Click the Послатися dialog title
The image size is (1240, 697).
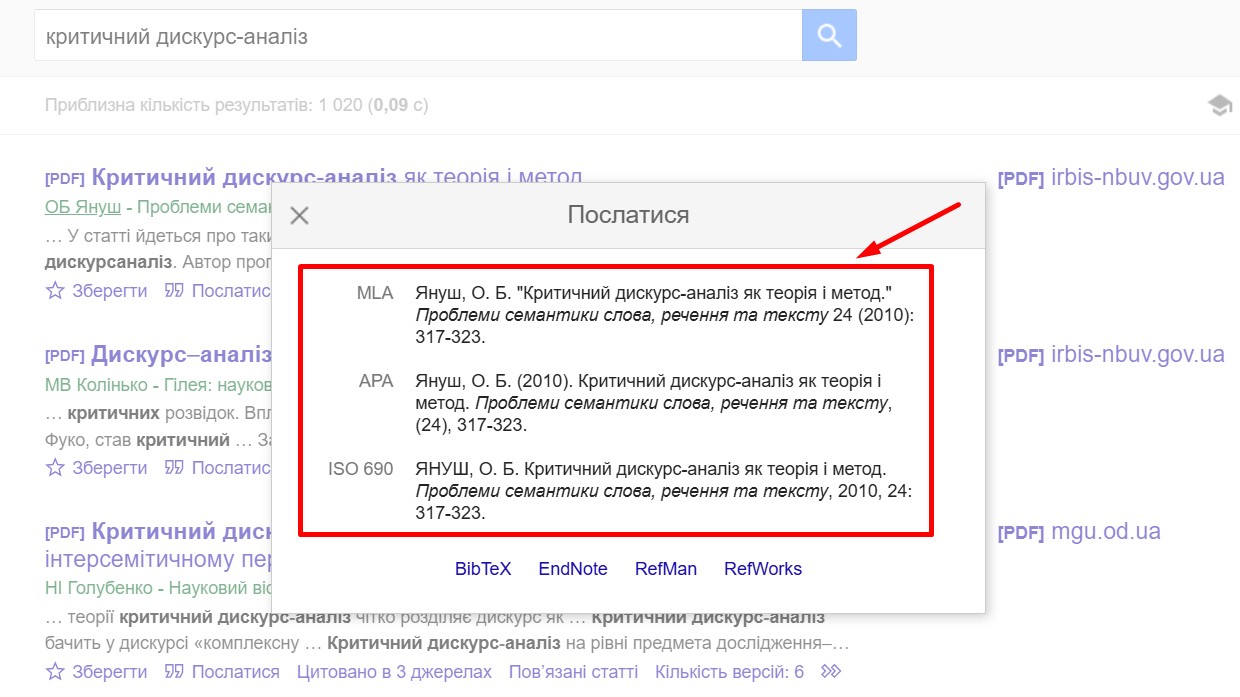pyautogui.click(x=628, y=215)
